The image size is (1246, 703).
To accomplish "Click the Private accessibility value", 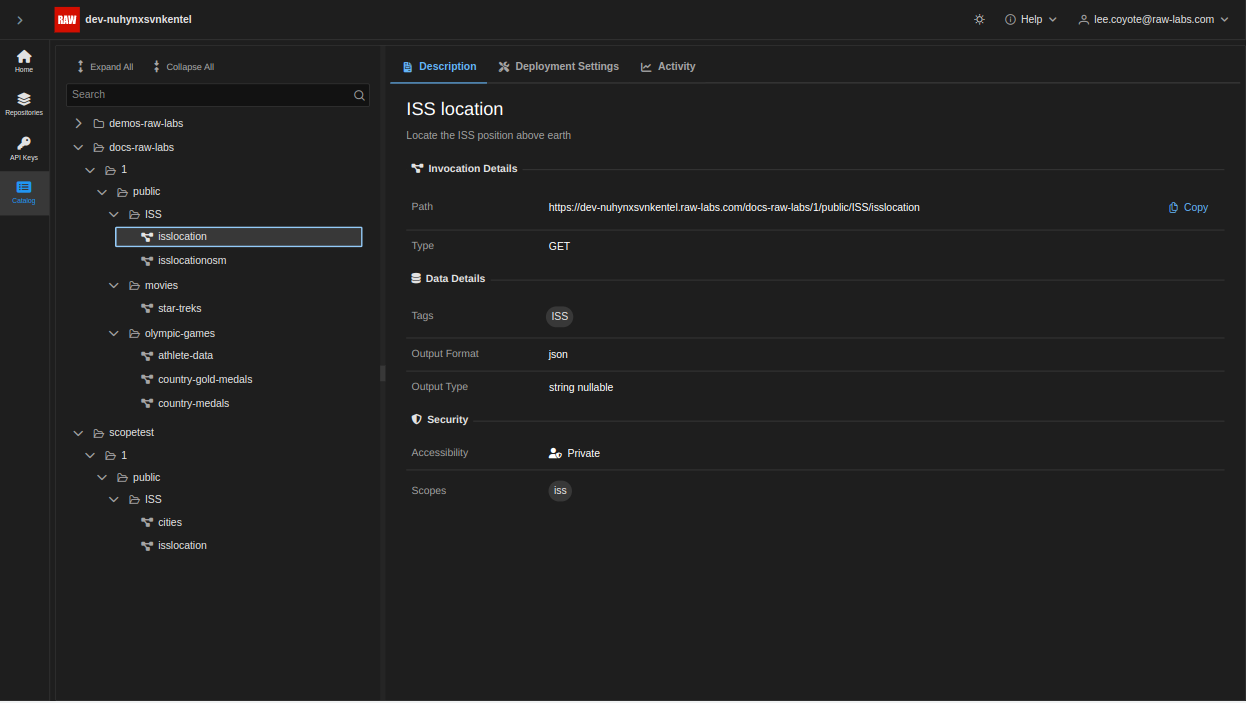I will (574, 454).
